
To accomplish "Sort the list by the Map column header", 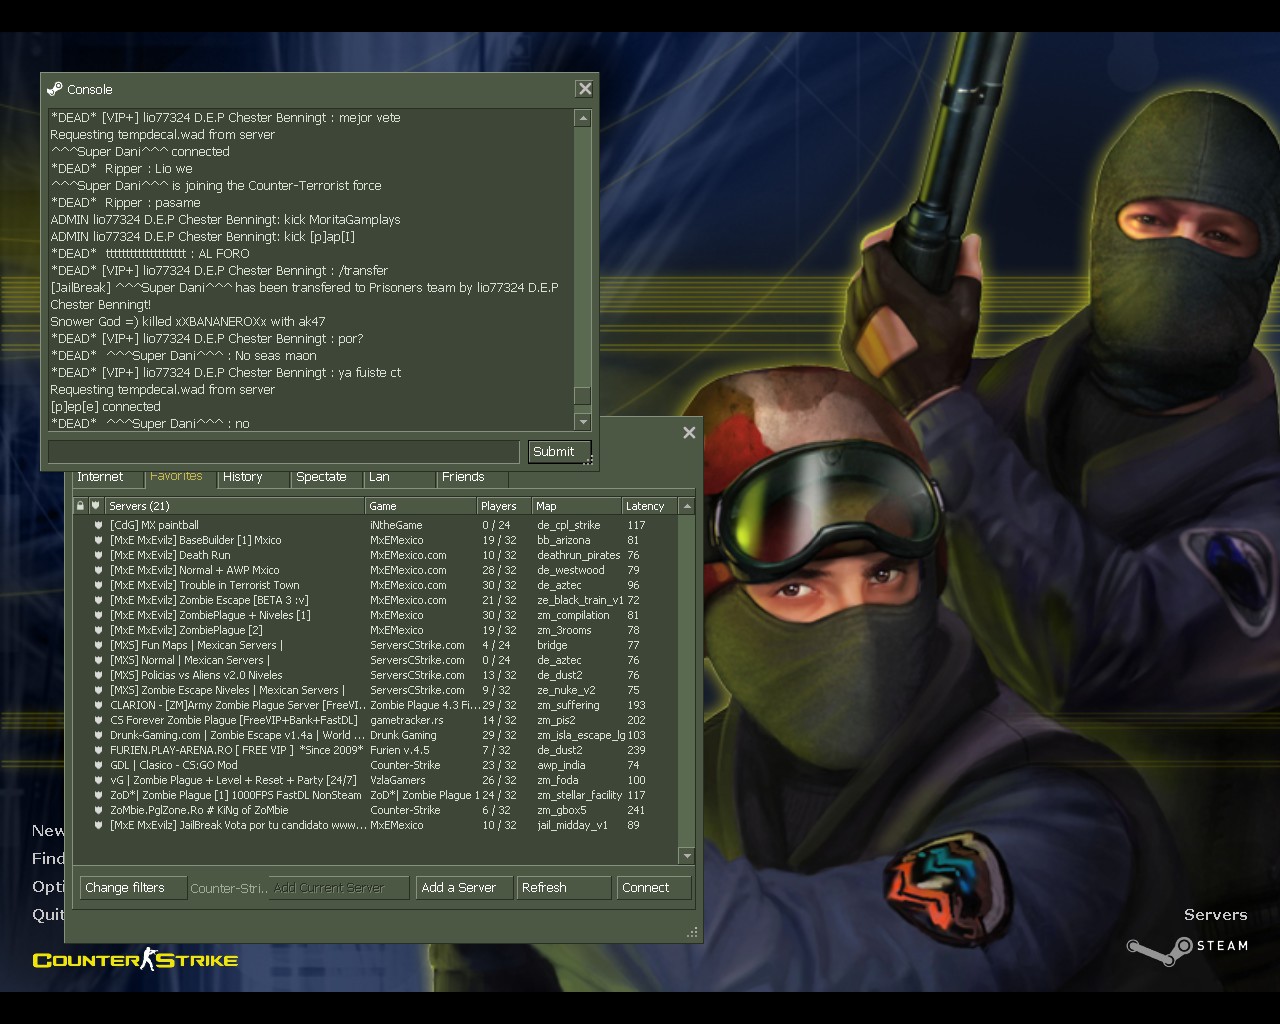I will pyautogui.click(x=576, y=506).
